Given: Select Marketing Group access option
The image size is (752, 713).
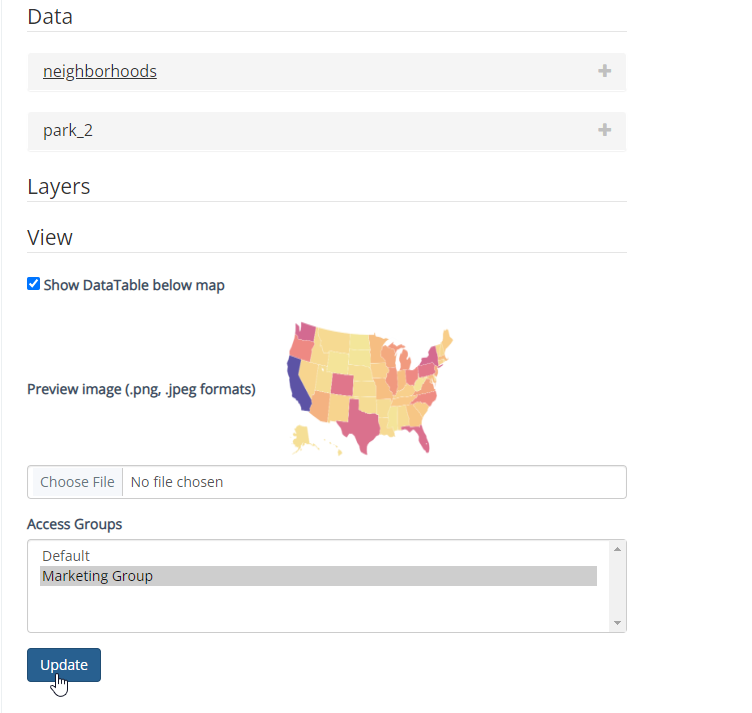Looking at the screenshot, I should coord(98,576).
